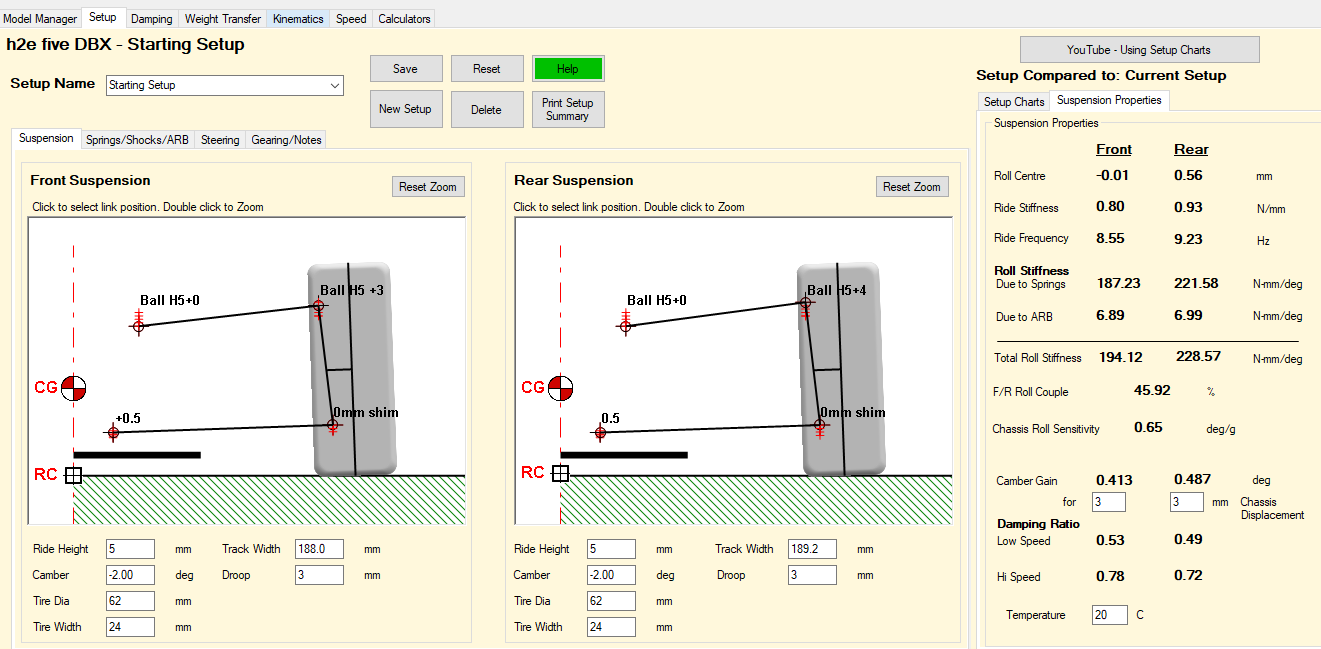Select front upper inner Ball H5+0 link point
The image size is (1321, 649).
click(x=139, y=326)
